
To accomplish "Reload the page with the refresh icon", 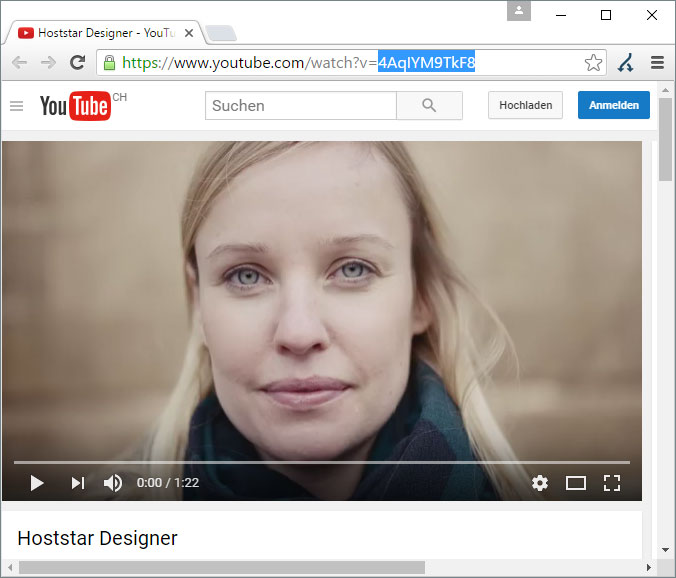I will (78, 63).
